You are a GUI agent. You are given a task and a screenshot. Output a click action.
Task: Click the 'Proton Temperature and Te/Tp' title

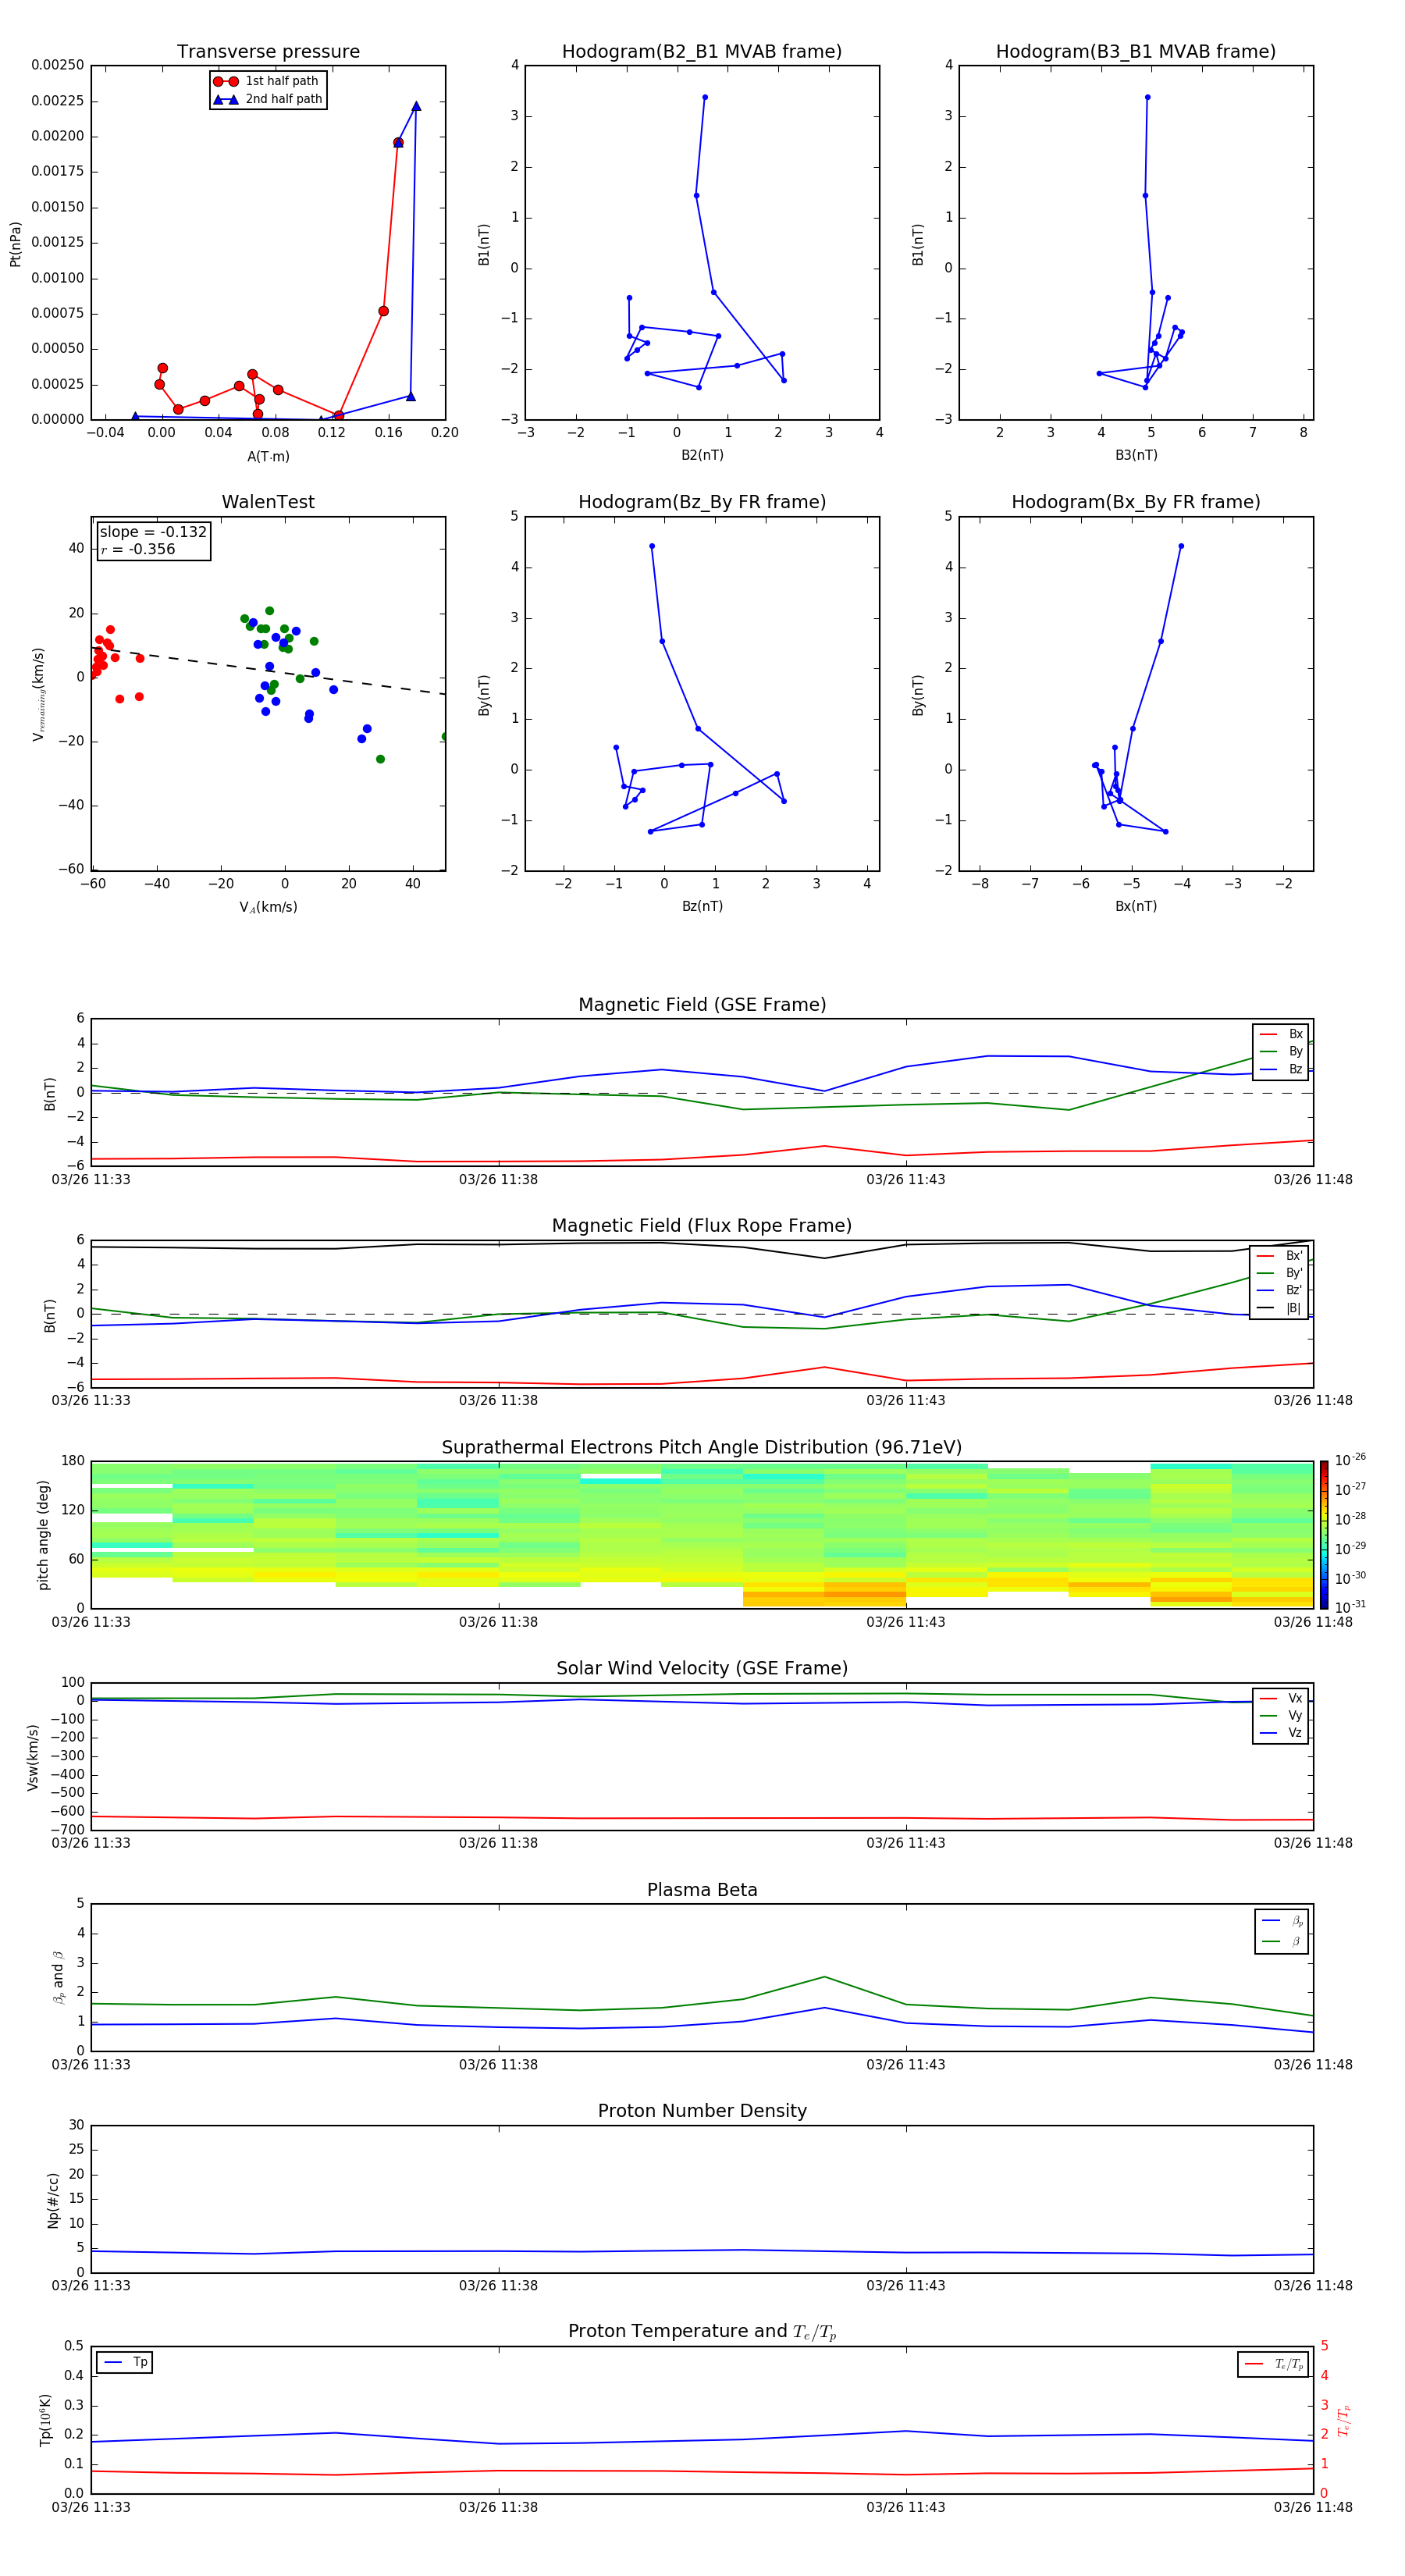click(x=702, y=2332)
